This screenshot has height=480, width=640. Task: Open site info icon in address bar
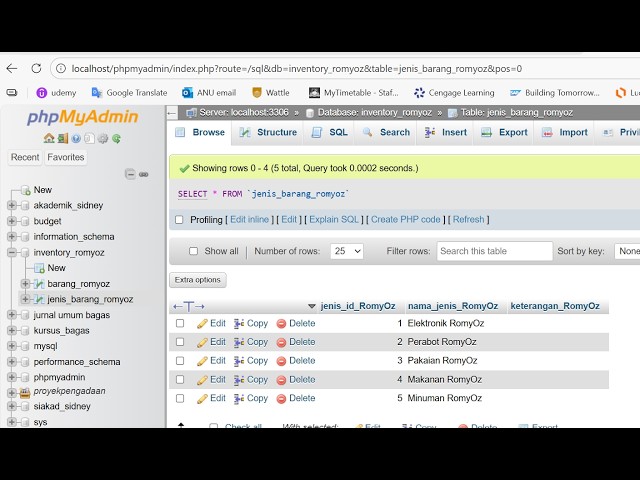pos(61,69)
